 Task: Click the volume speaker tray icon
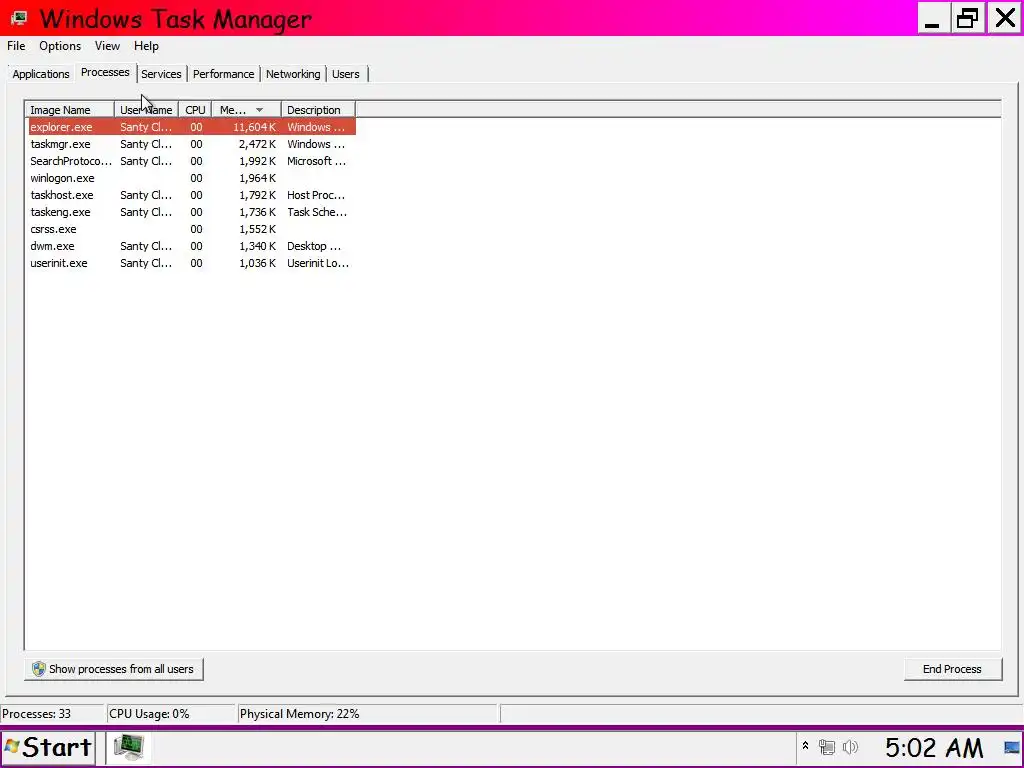point(850,747)
